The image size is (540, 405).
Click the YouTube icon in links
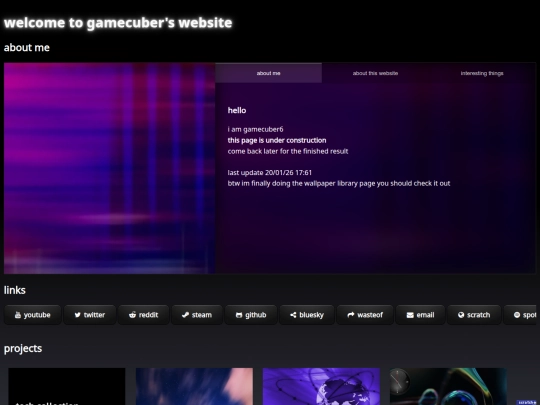click(18, 315)
